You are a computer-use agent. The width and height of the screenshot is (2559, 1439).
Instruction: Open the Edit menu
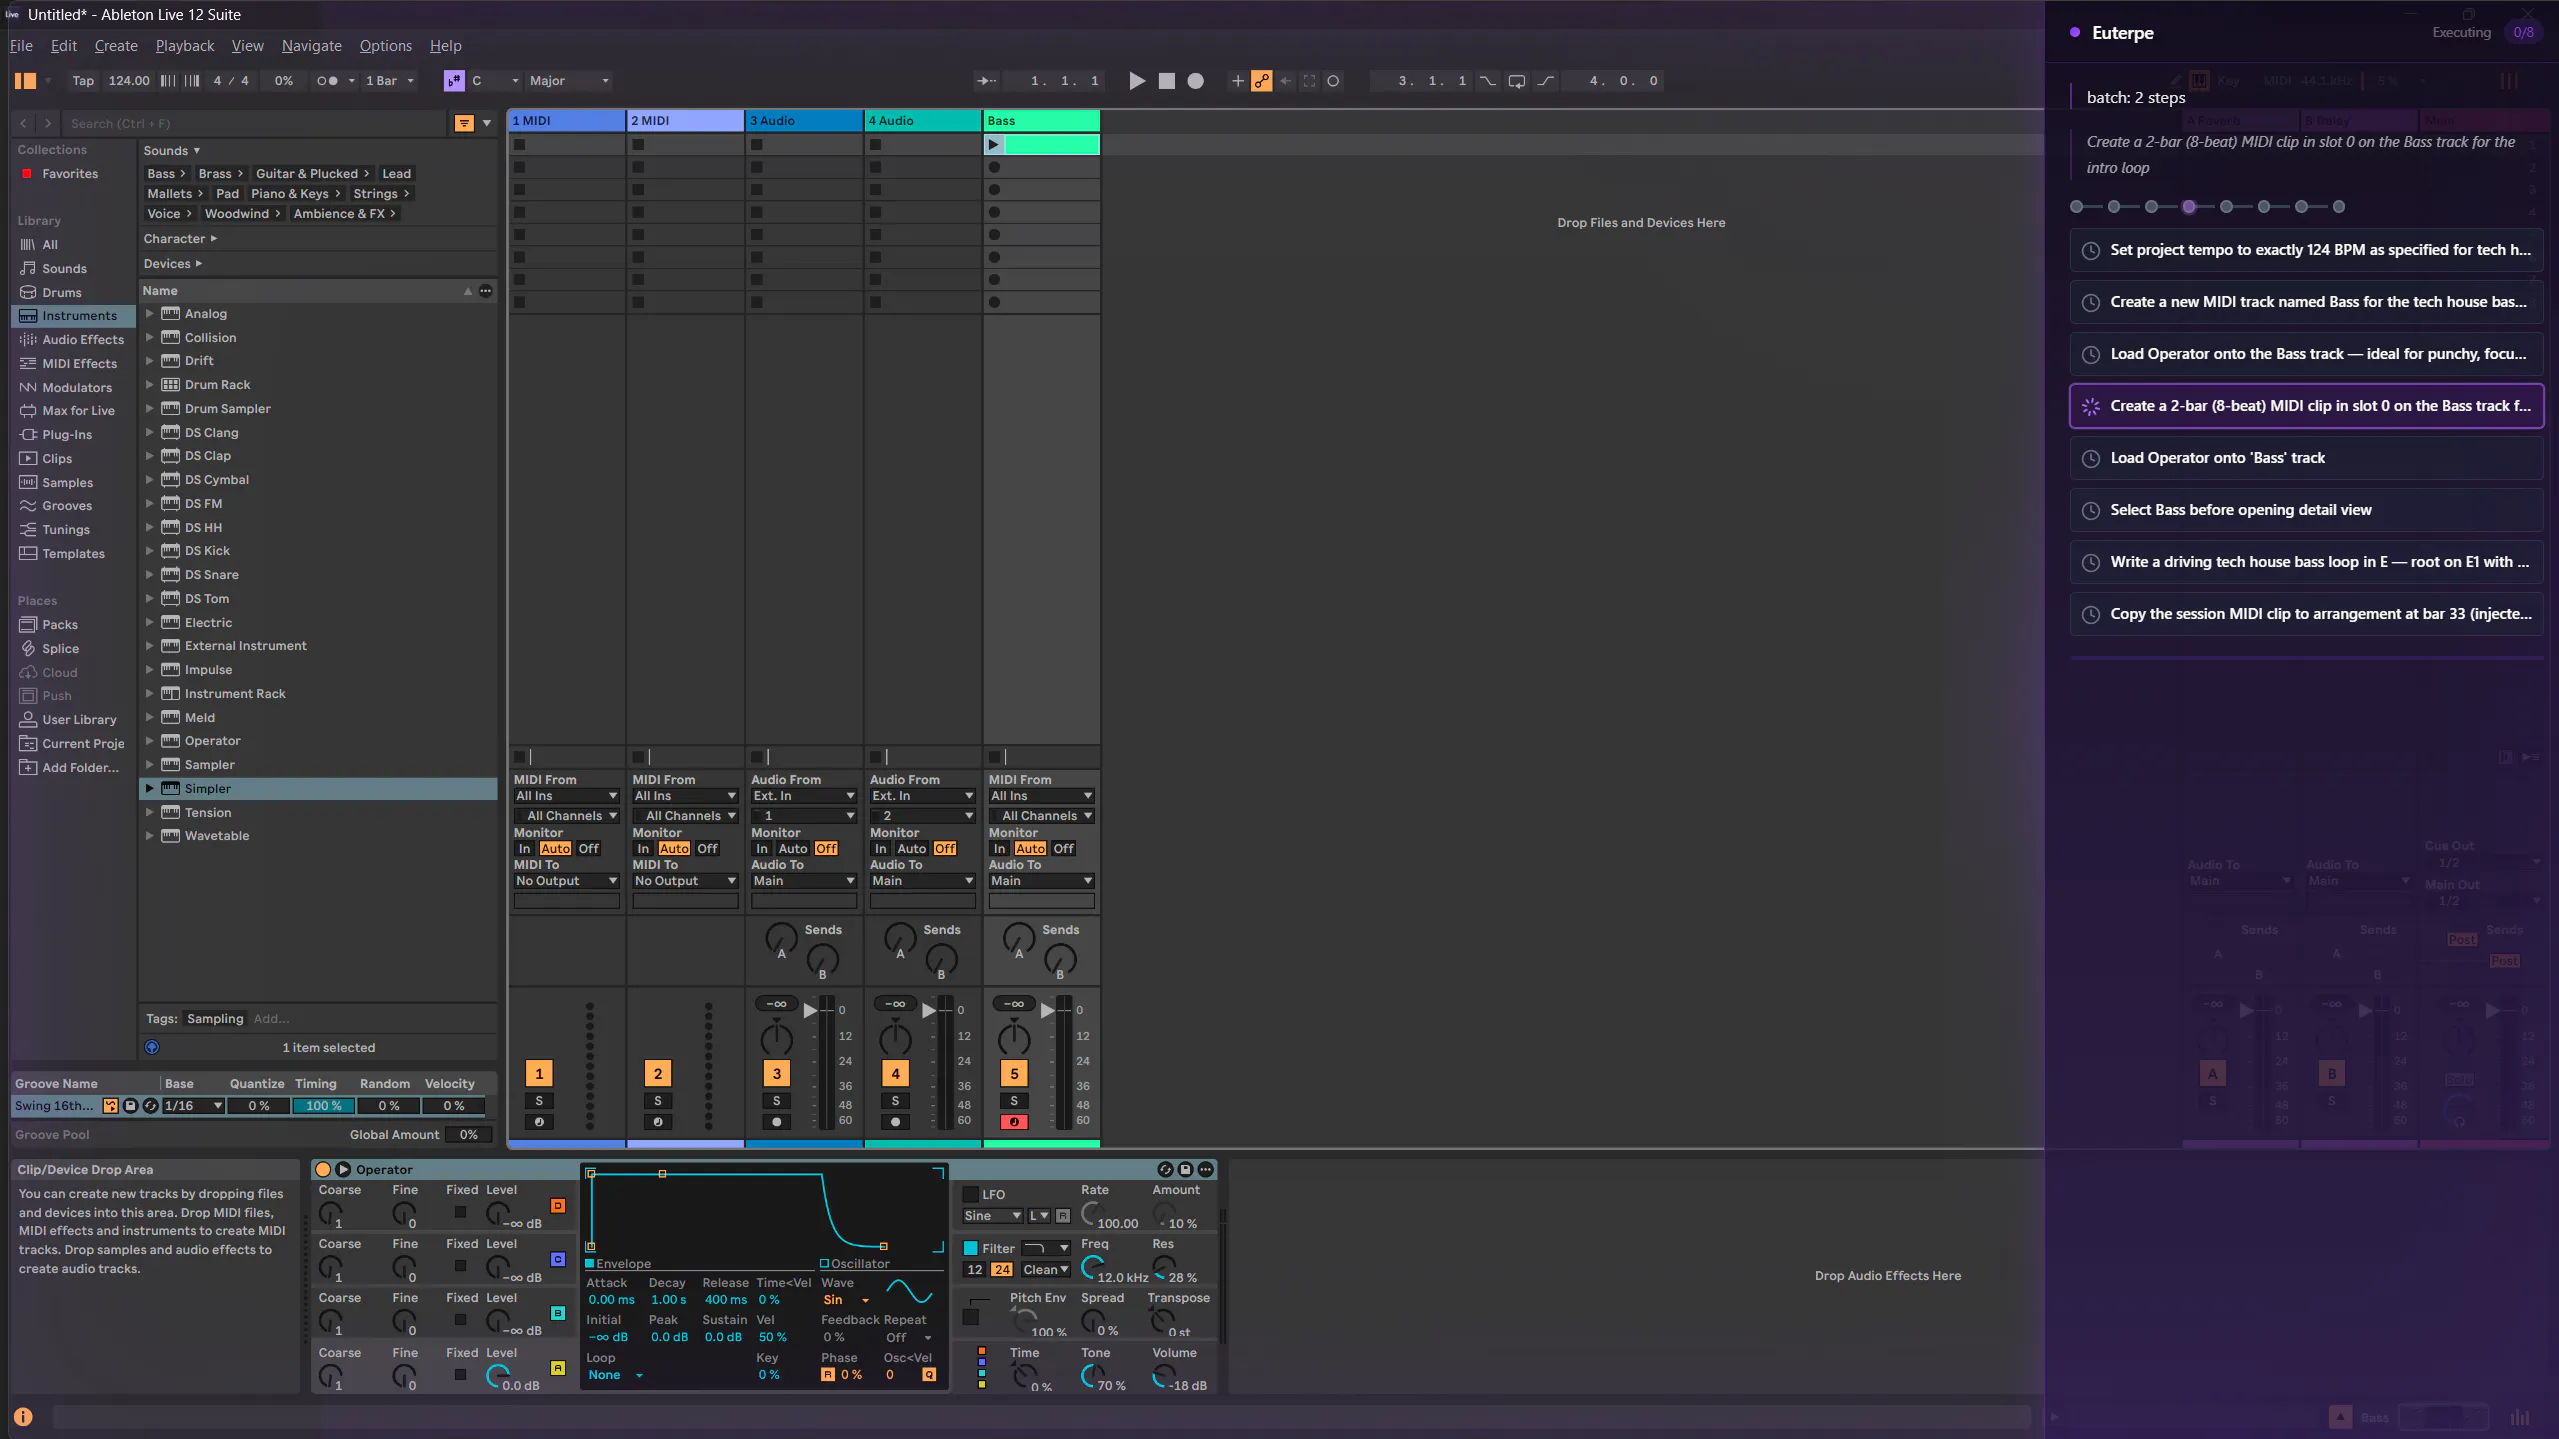[64, 46]
